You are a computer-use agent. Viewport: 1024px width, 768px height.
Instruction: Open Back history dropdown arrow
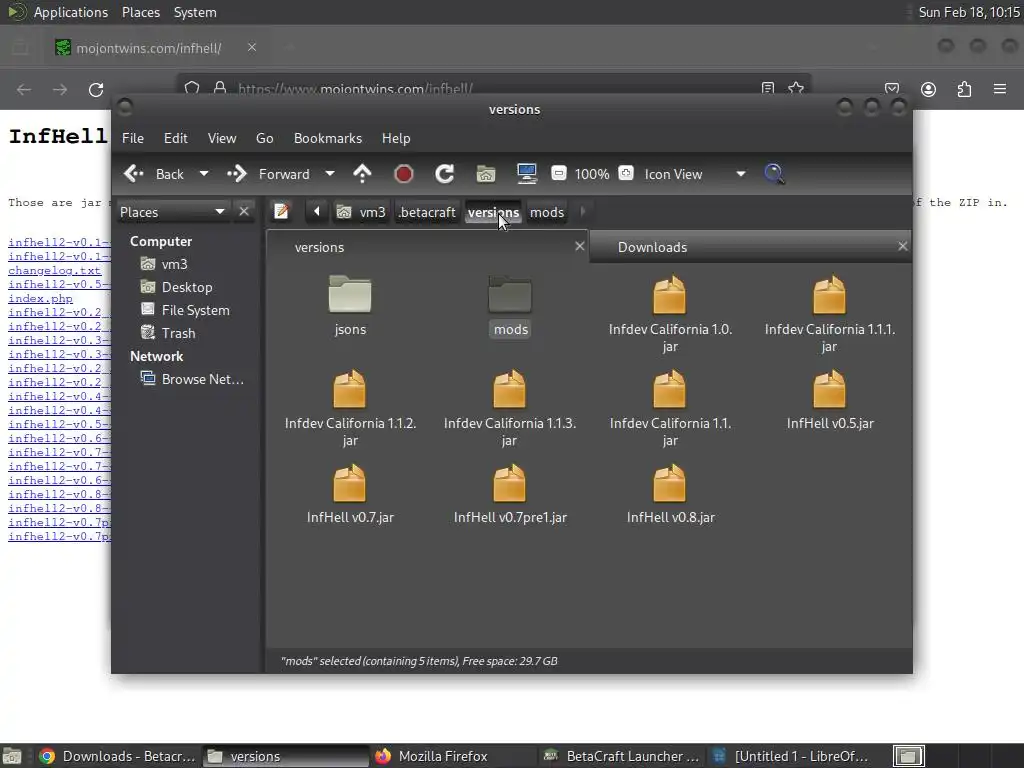[x=204, y=174]
